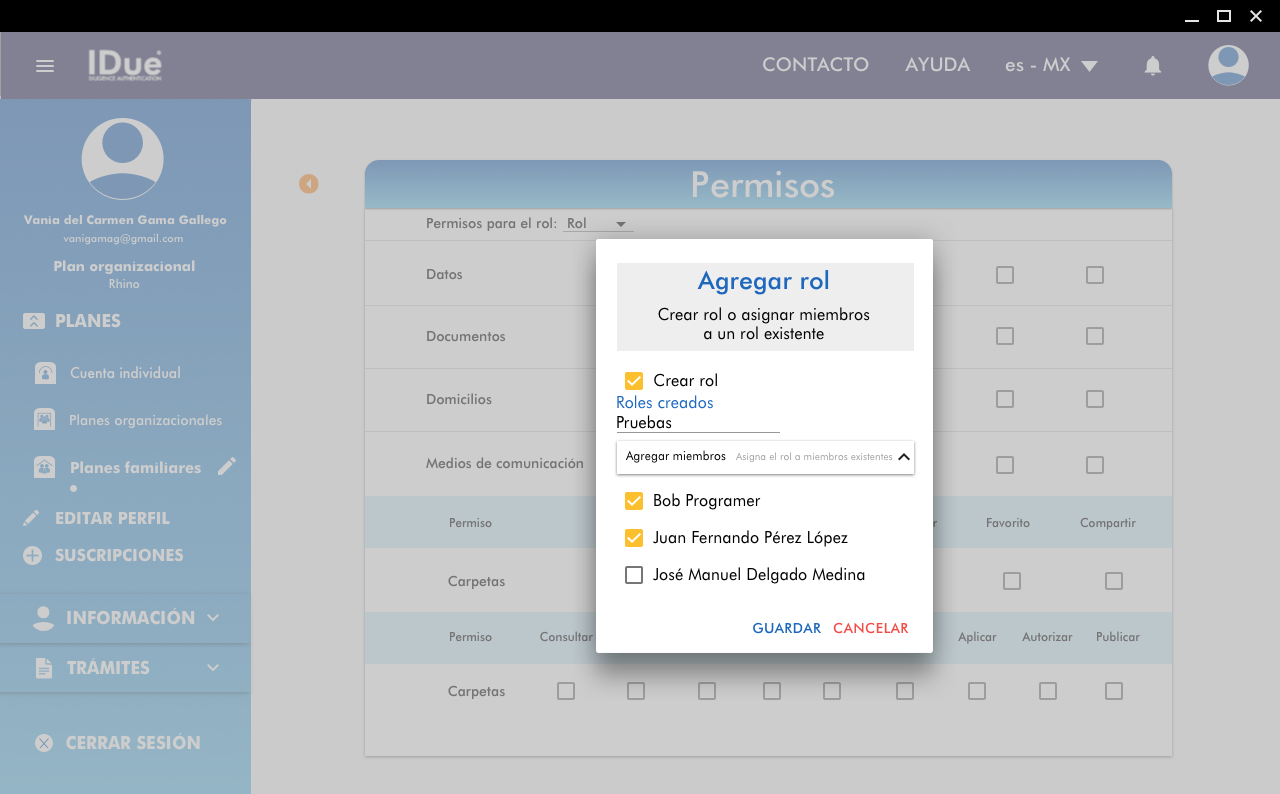
Task: Check José Manuel Delgado Medina checkbox
Action: tap(634, 575)
